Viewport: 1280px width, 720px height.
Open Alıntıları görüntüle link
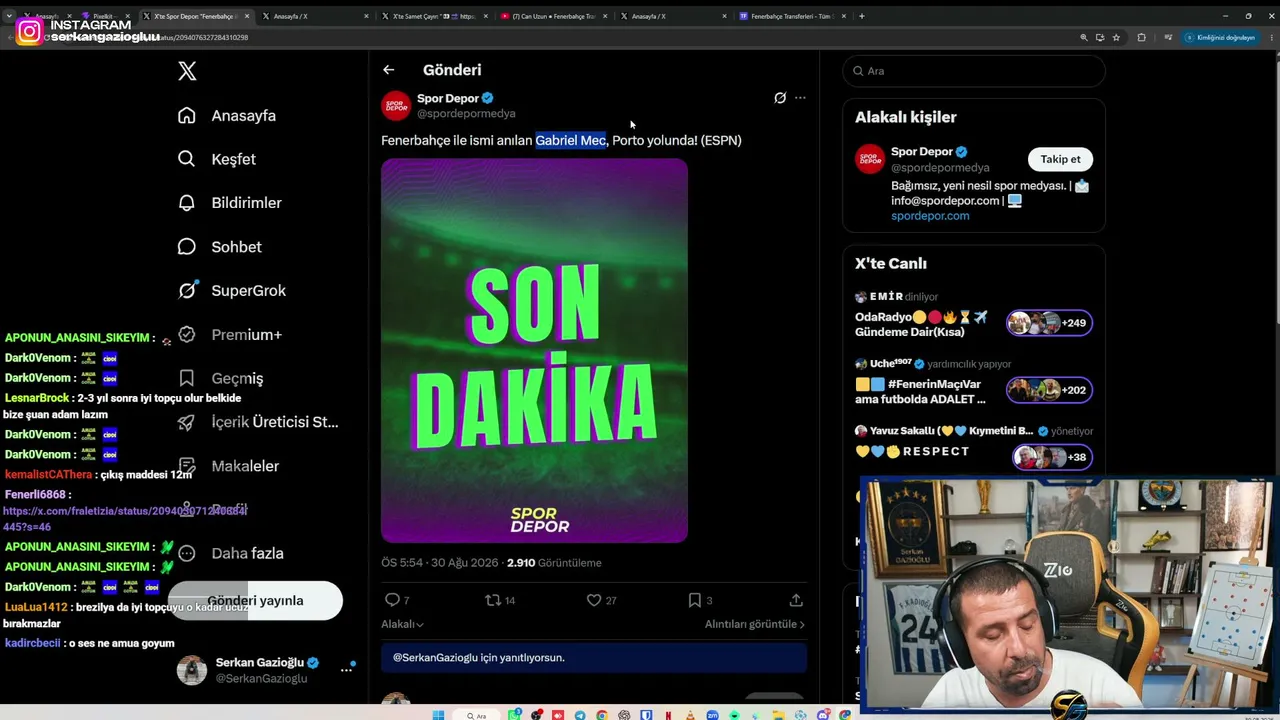click(x=755, y=624)
